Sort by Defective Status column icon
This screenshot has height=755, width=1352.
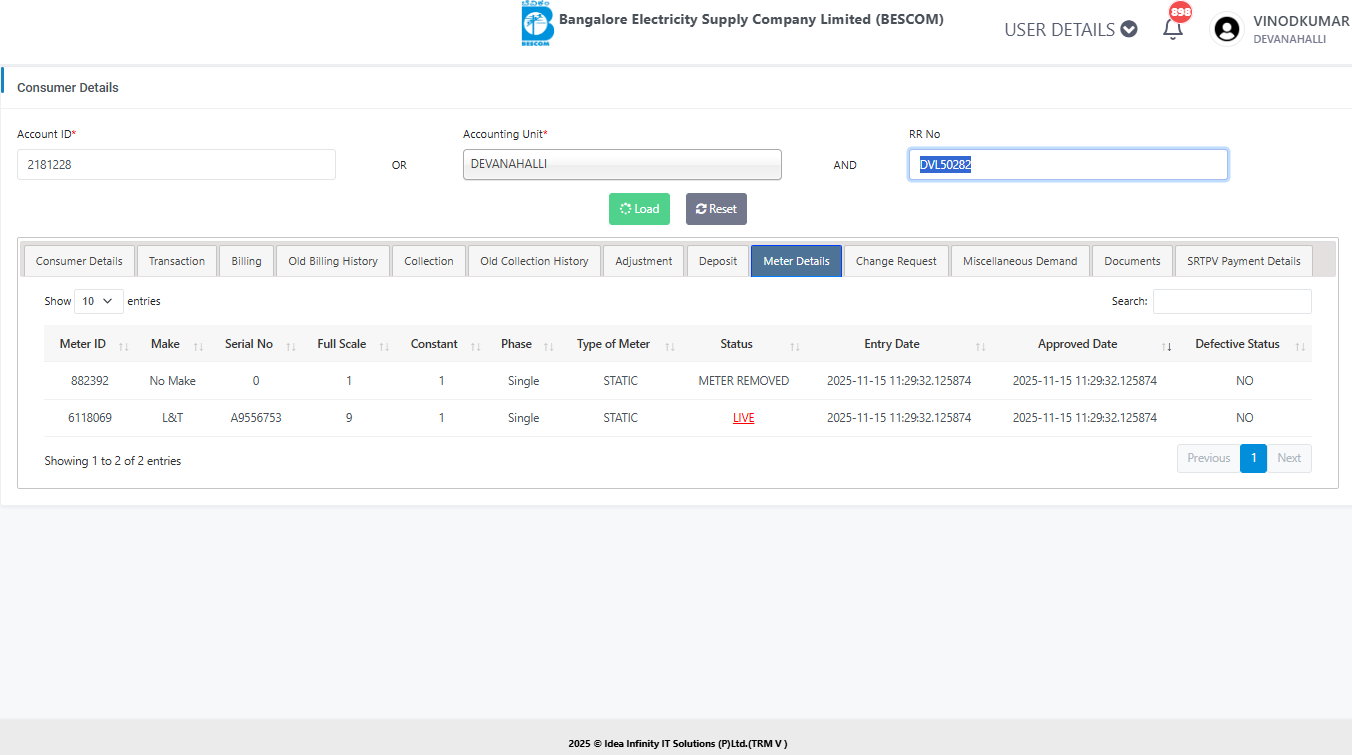pyautogui.click(x=1300, y=345)
